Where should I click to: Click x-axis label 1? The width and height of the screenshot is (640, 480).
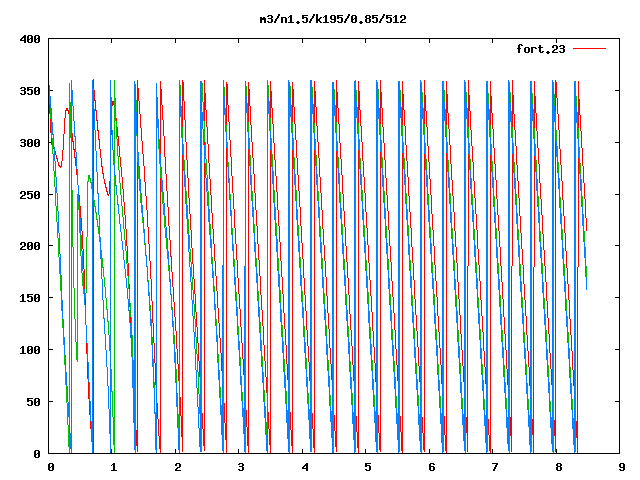pos(114,467)
